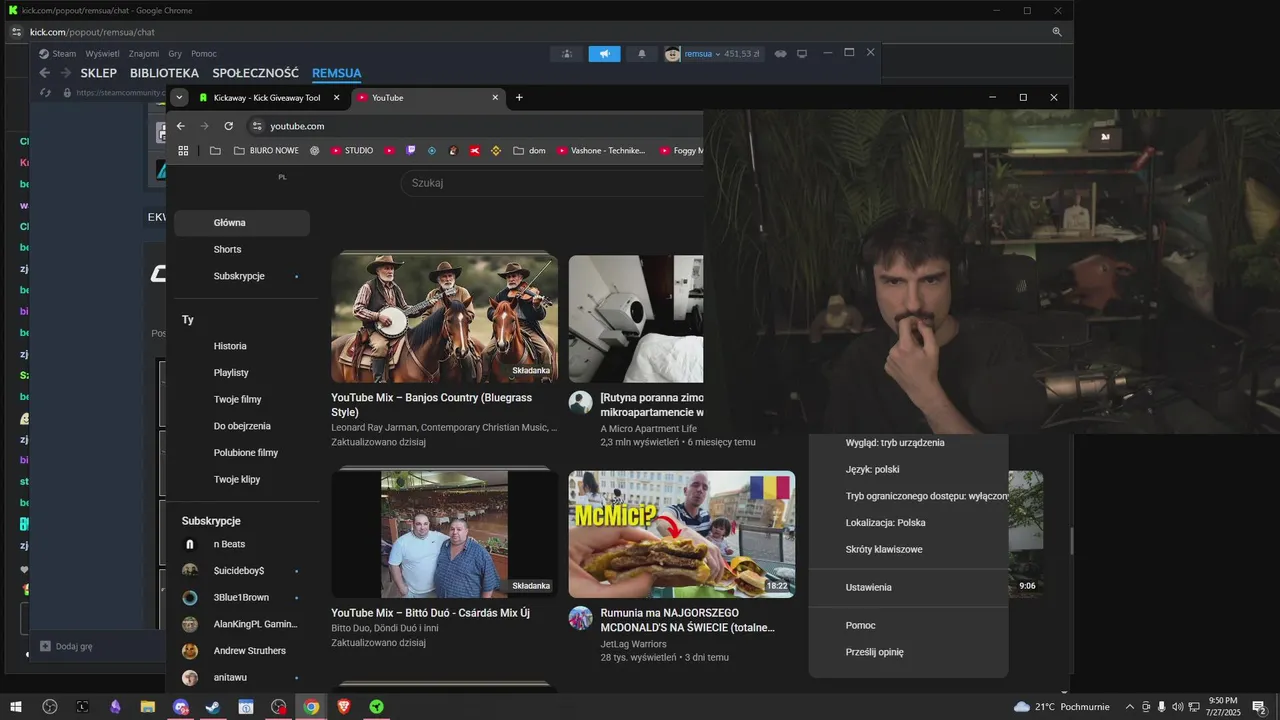Viewport: 1280px width, 720px height.
Task: Open Język: polski option
Action: 908,469
